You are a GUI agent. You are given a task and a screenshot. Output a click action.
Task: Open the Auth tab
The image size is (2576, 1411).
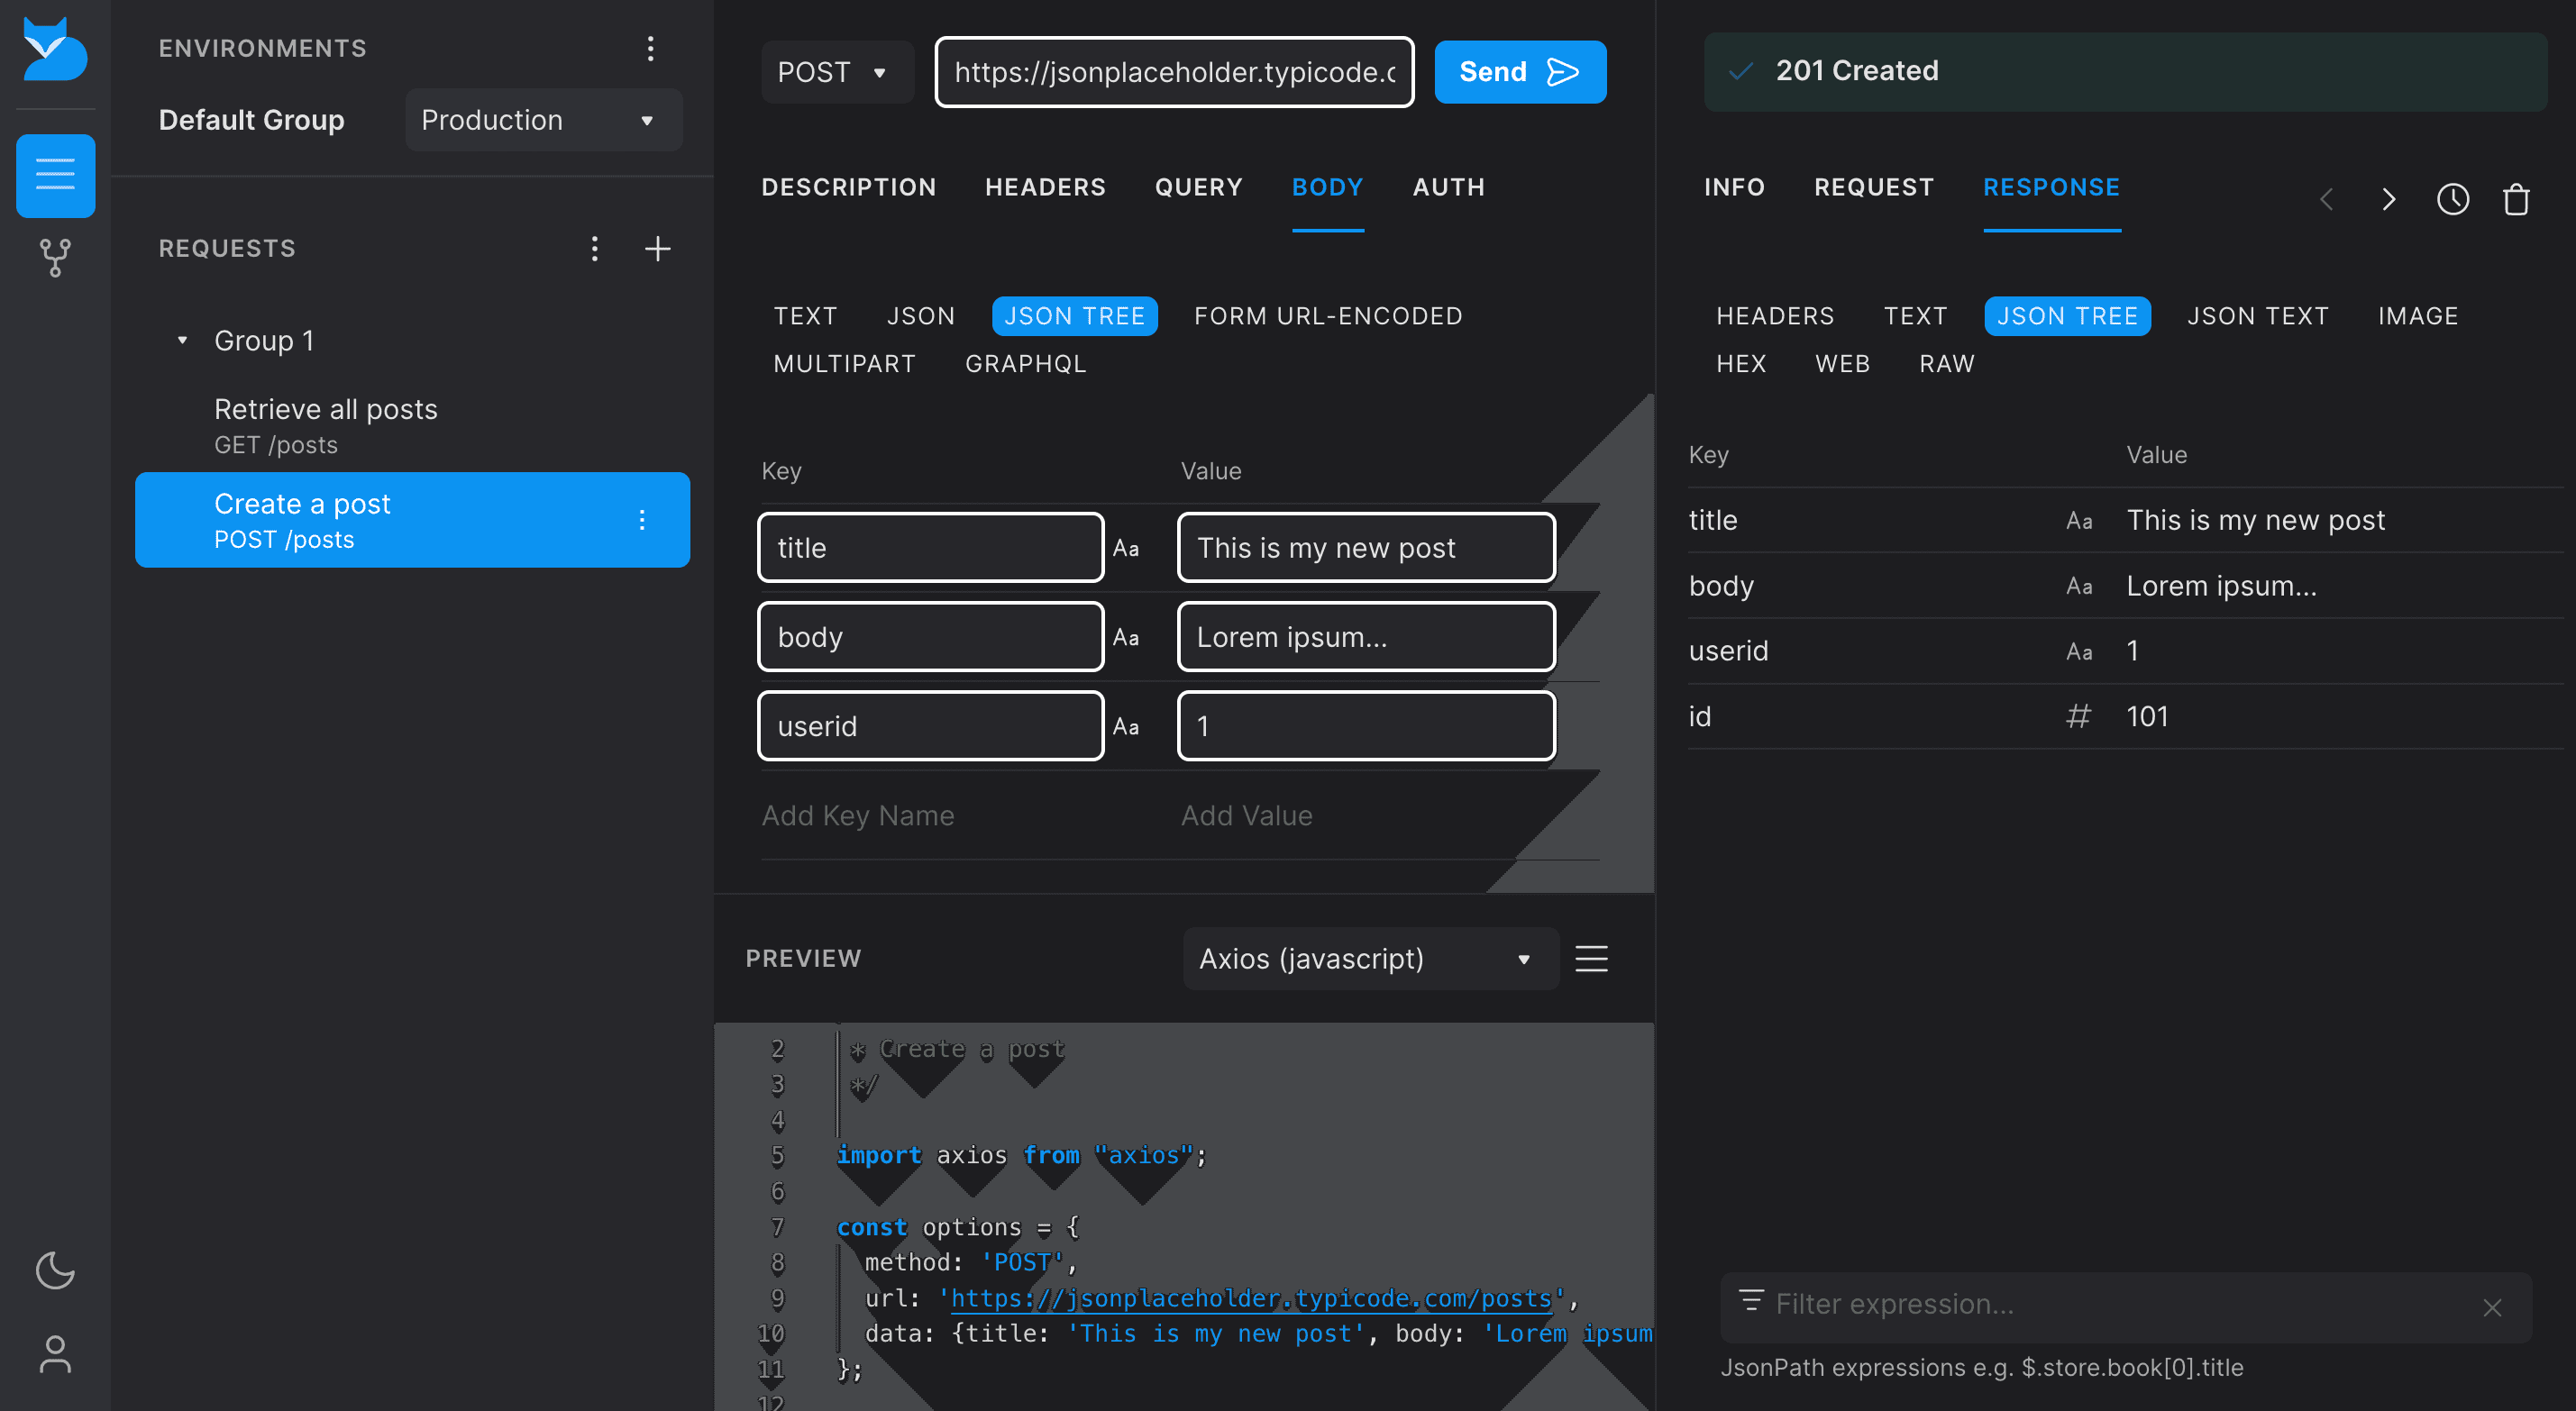(x=1448, y=187)
